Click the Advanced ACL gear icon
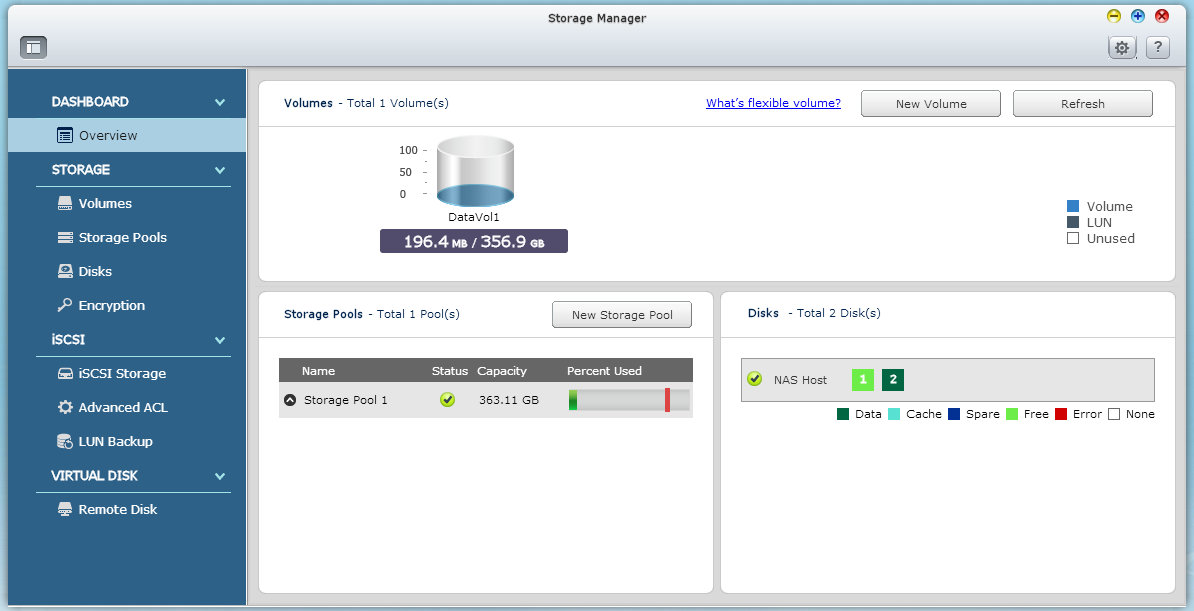The height and width of the screenshot is (611, 1194). 65,408
